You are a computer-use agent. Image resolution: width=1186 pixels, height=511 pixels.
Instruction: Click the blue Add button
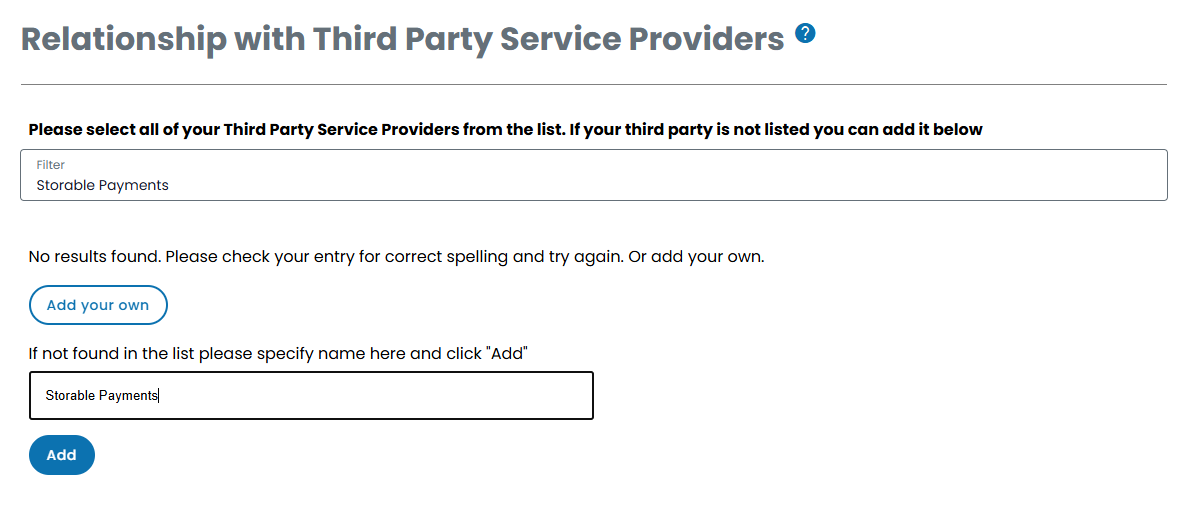(62, 455)
